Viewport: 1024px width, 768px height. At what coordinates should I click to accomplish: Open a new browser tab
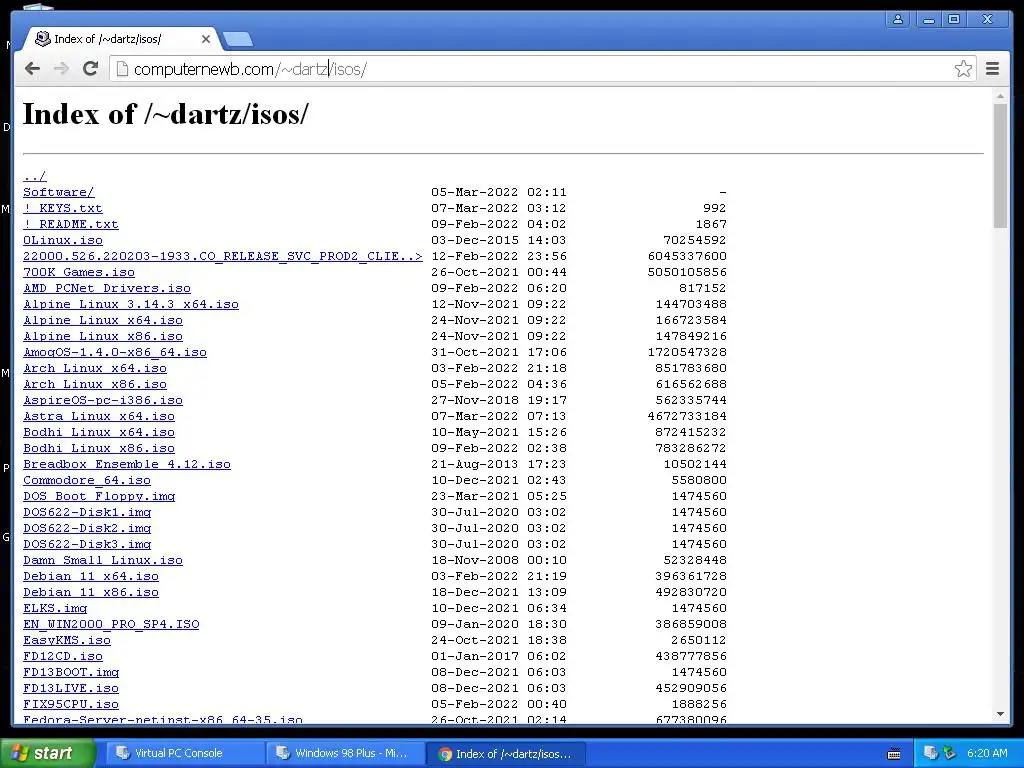pyautogui.click(x=238, y=40)
